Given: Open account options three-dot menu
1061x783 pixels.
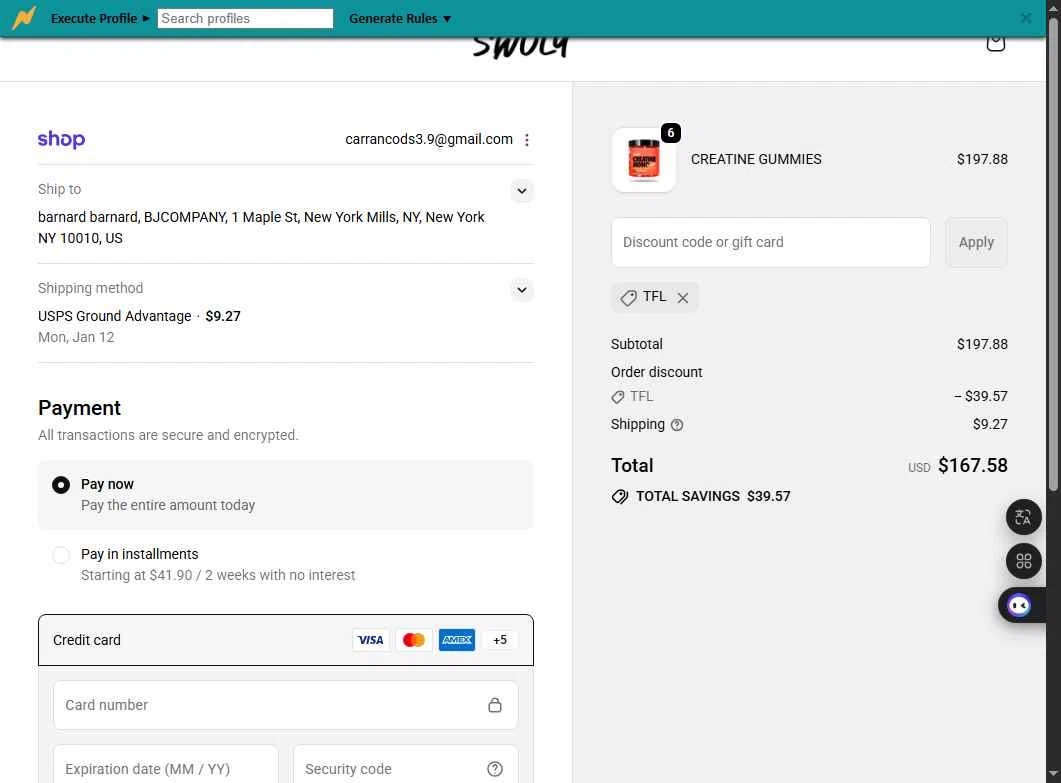Looking at the screenshot, I should tap(526, 139).
